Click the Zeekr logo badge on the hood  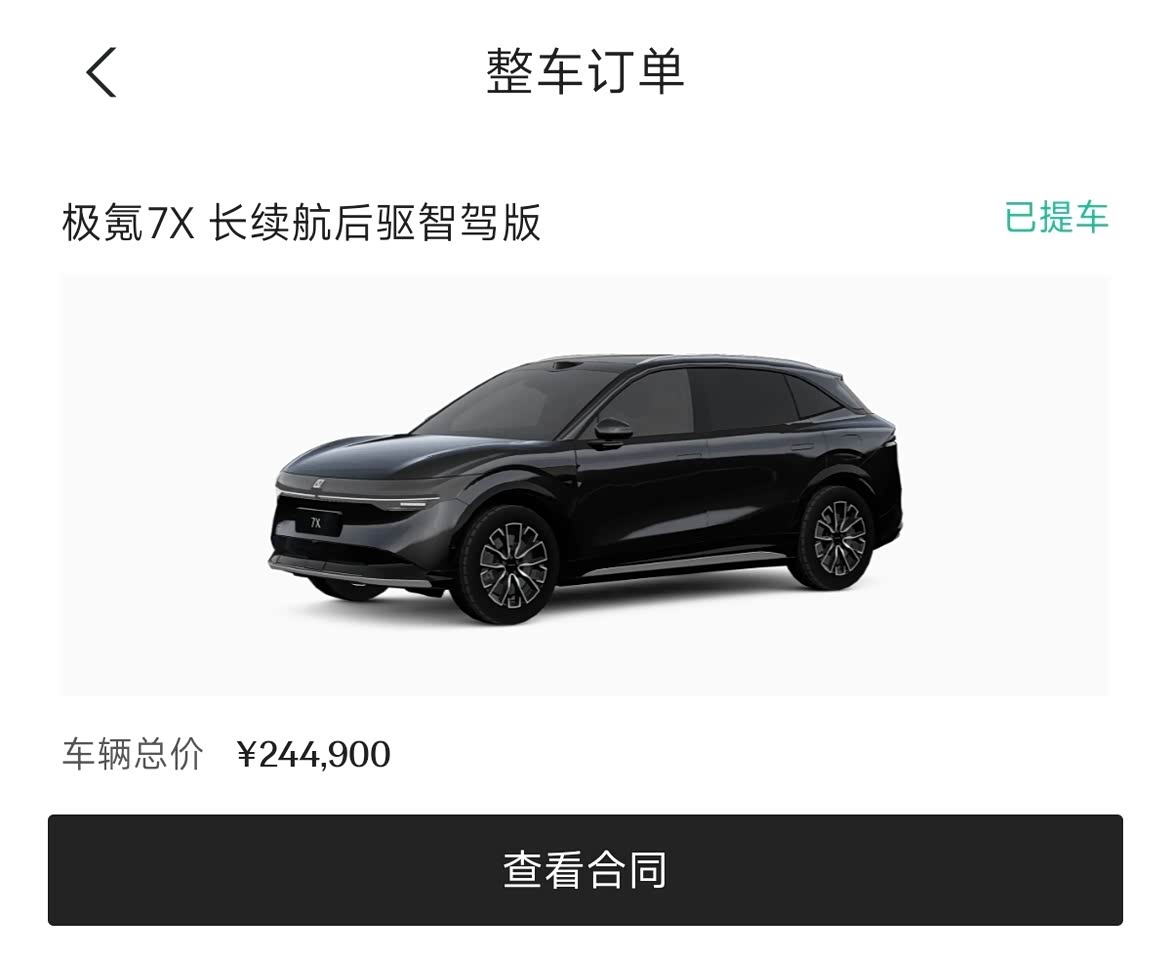click(317, 483)
